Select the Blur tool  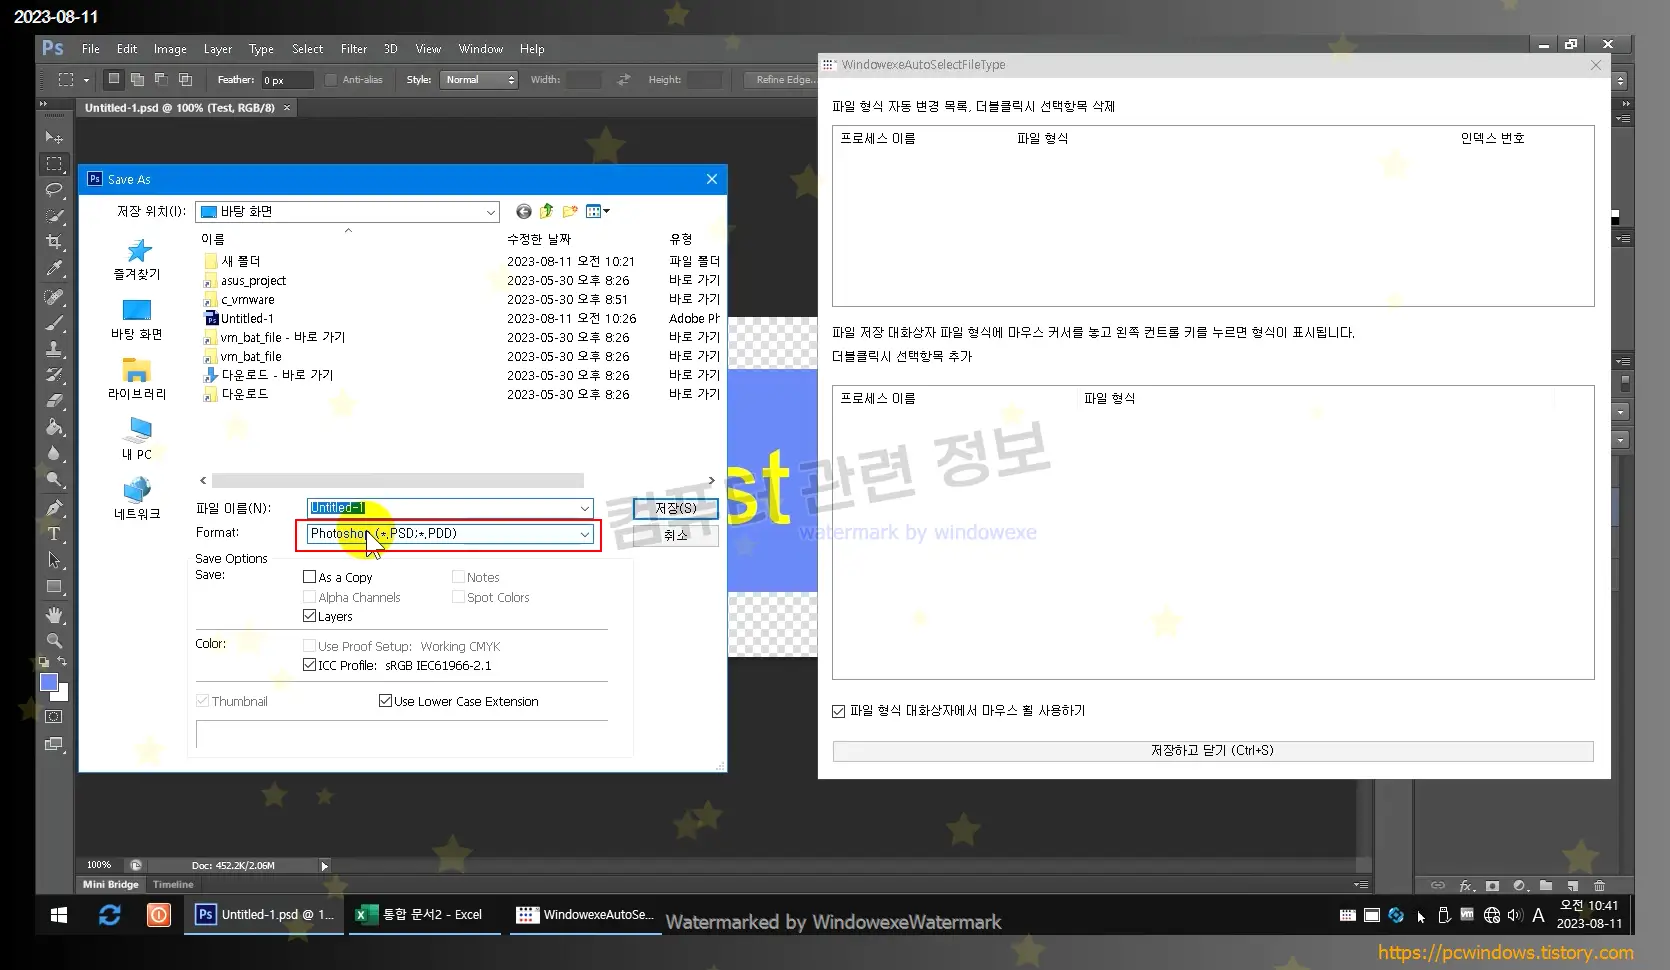pos(54,453)
